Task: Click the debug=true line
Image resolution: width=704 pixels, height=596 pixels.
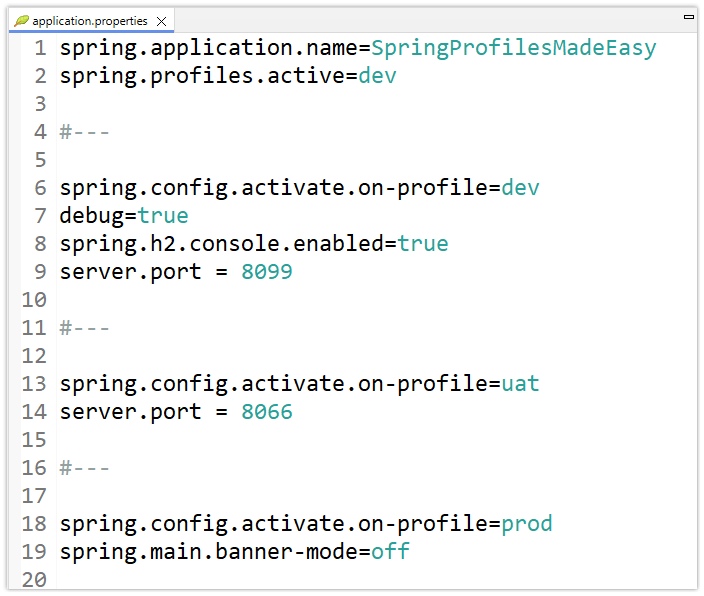Action: click(123, 216)
